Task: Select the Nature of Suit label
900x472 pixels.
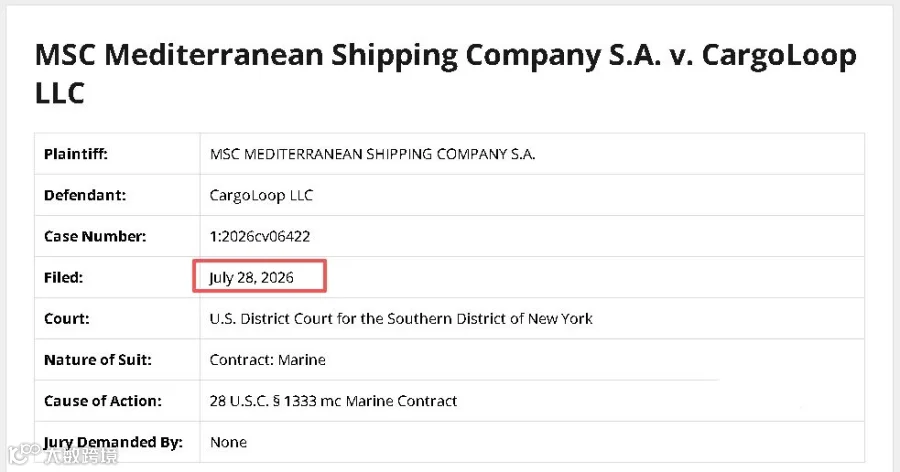Action: pos(98,360)
